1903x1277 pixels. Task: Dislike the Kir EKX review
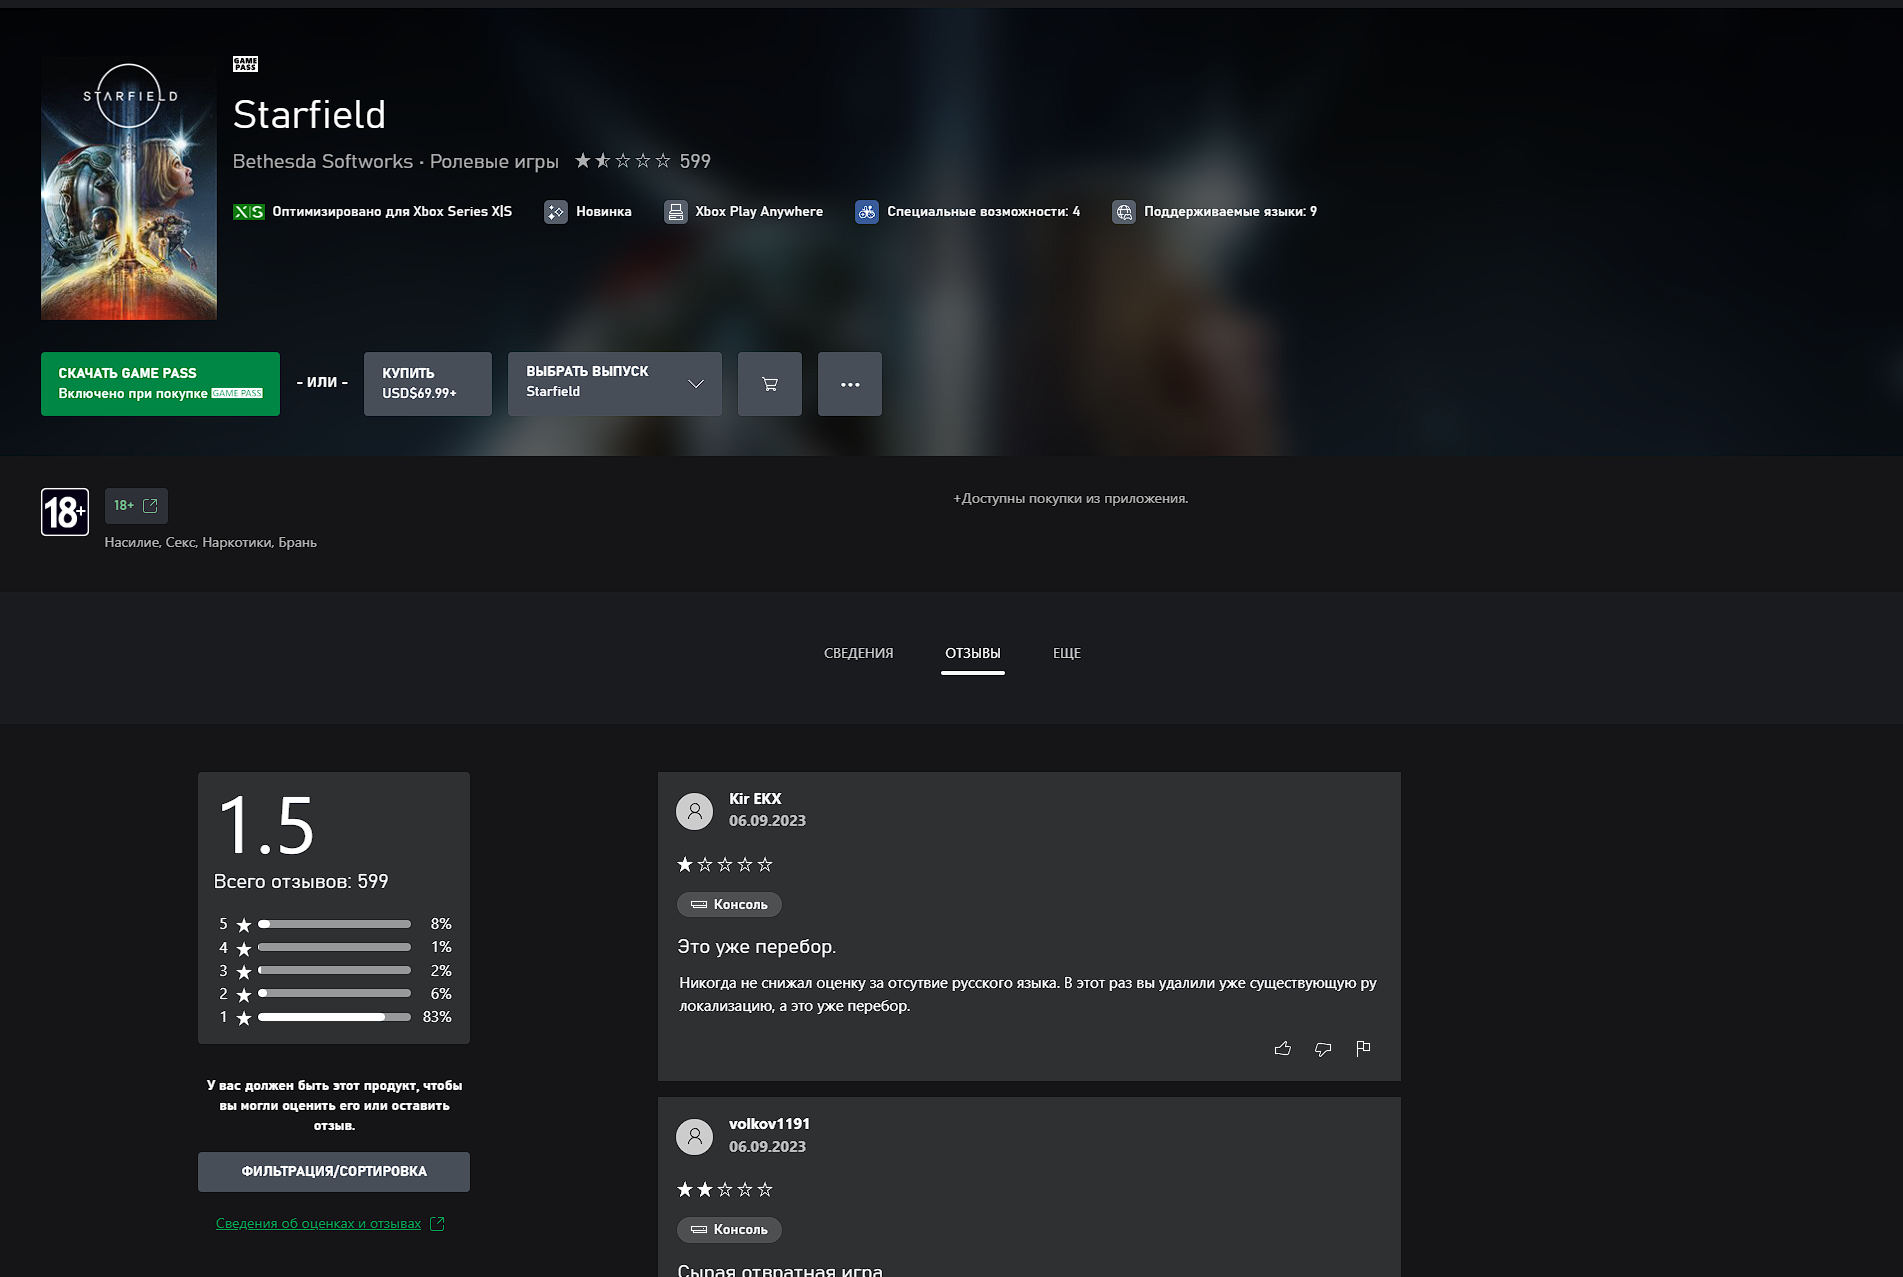click(x=1322, y=1048)
